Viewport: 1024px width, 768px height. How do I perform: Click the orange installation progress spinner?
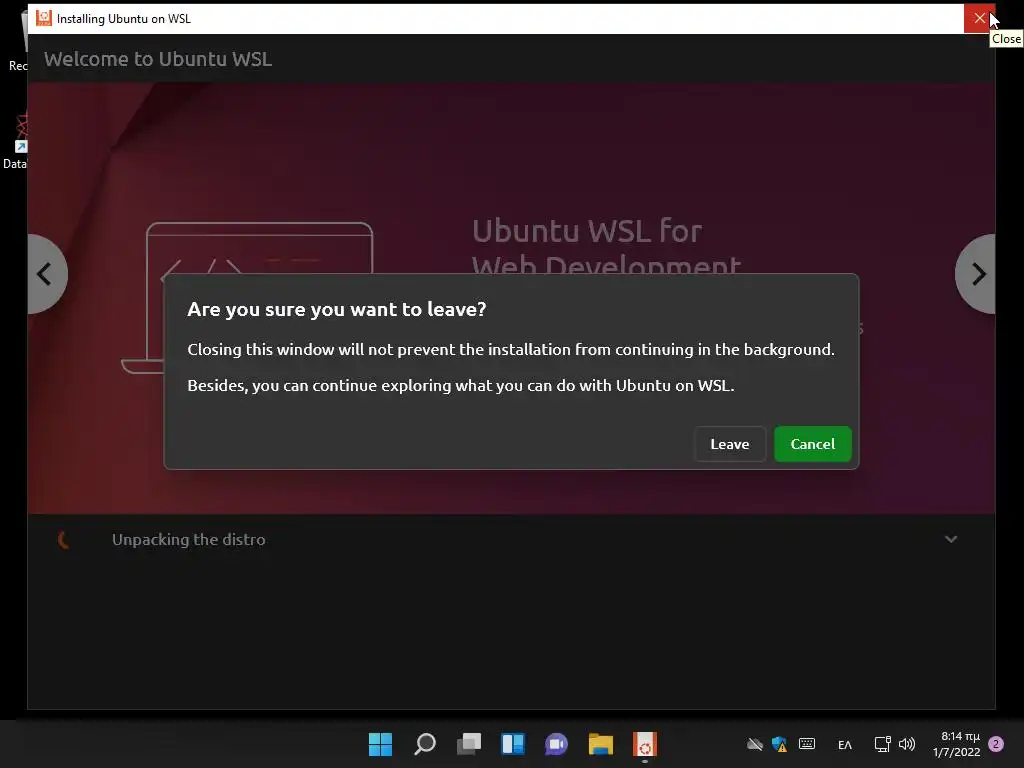click(x=63, y=539)
